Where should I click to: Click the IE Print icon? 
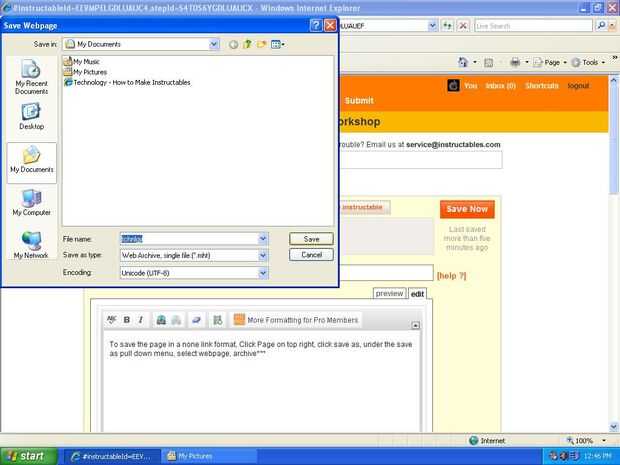pos(515,62)
